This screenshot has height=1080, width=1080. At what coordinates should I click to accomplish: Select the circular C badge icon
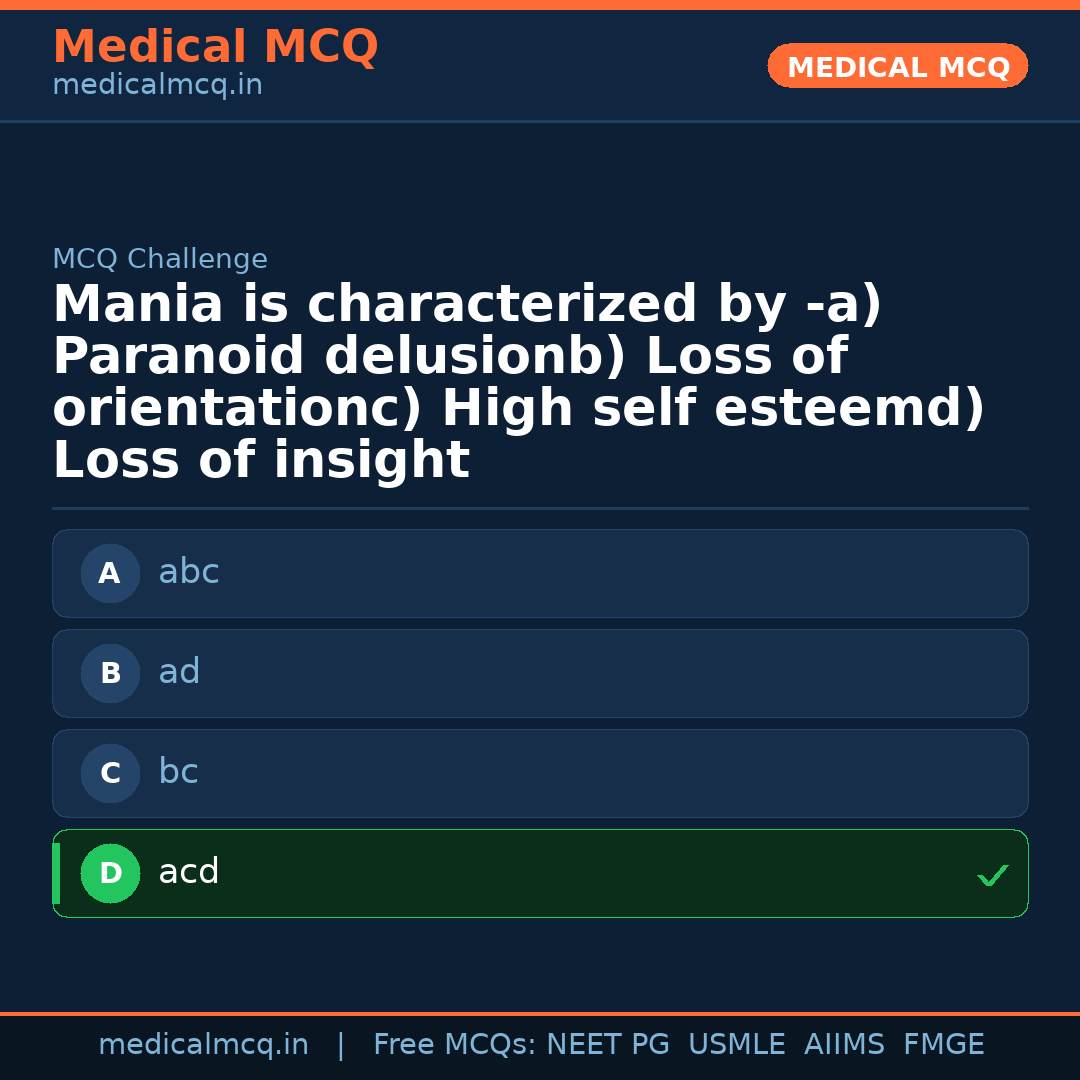(110, 773)
